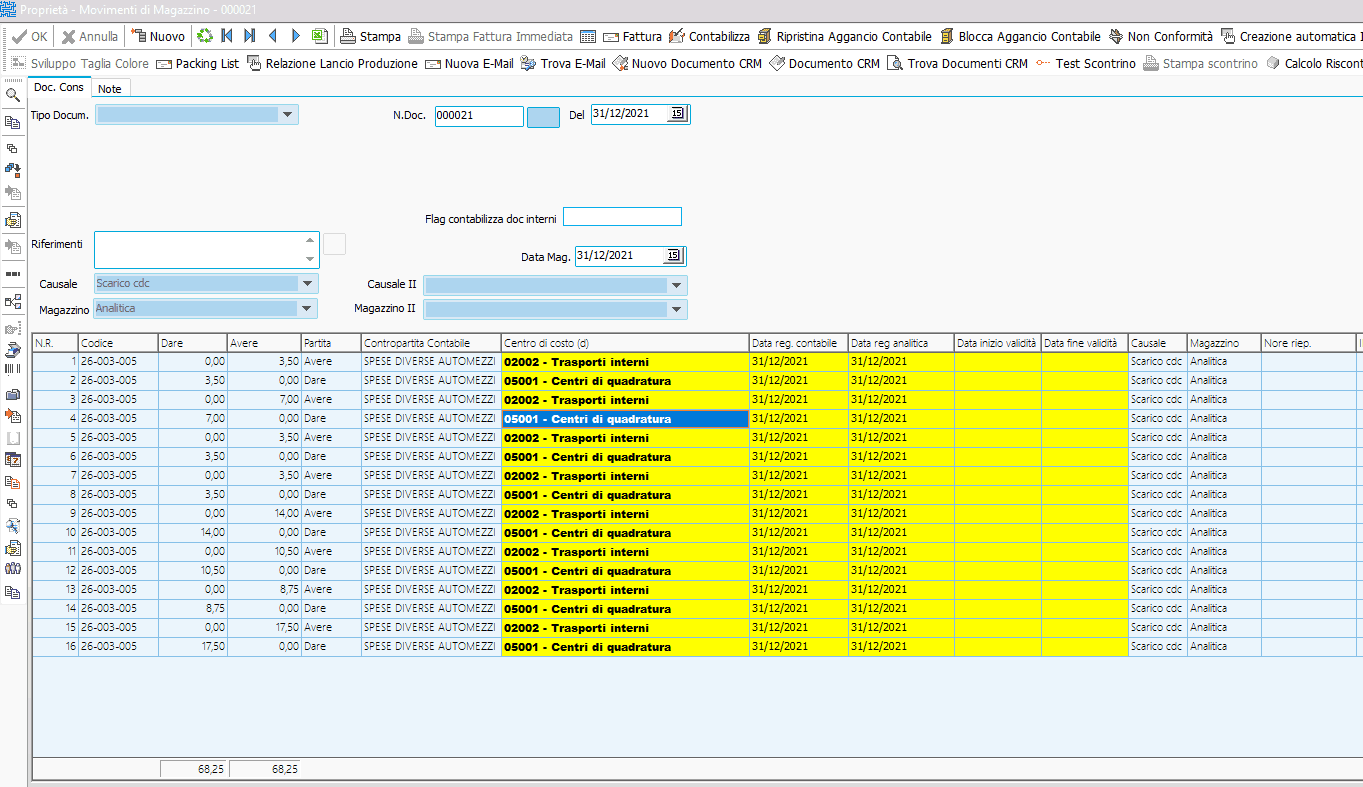Switch to Doc. Cons tab
Viewport: 1363px width, 787px height.
59,87
